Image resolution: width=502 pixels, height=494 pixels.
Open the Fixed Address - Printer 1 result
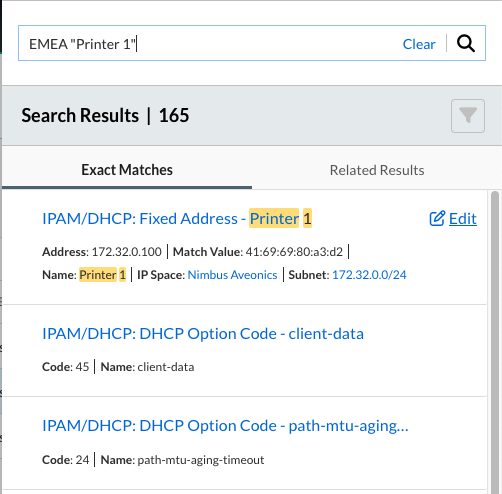[x=177, y=219]
